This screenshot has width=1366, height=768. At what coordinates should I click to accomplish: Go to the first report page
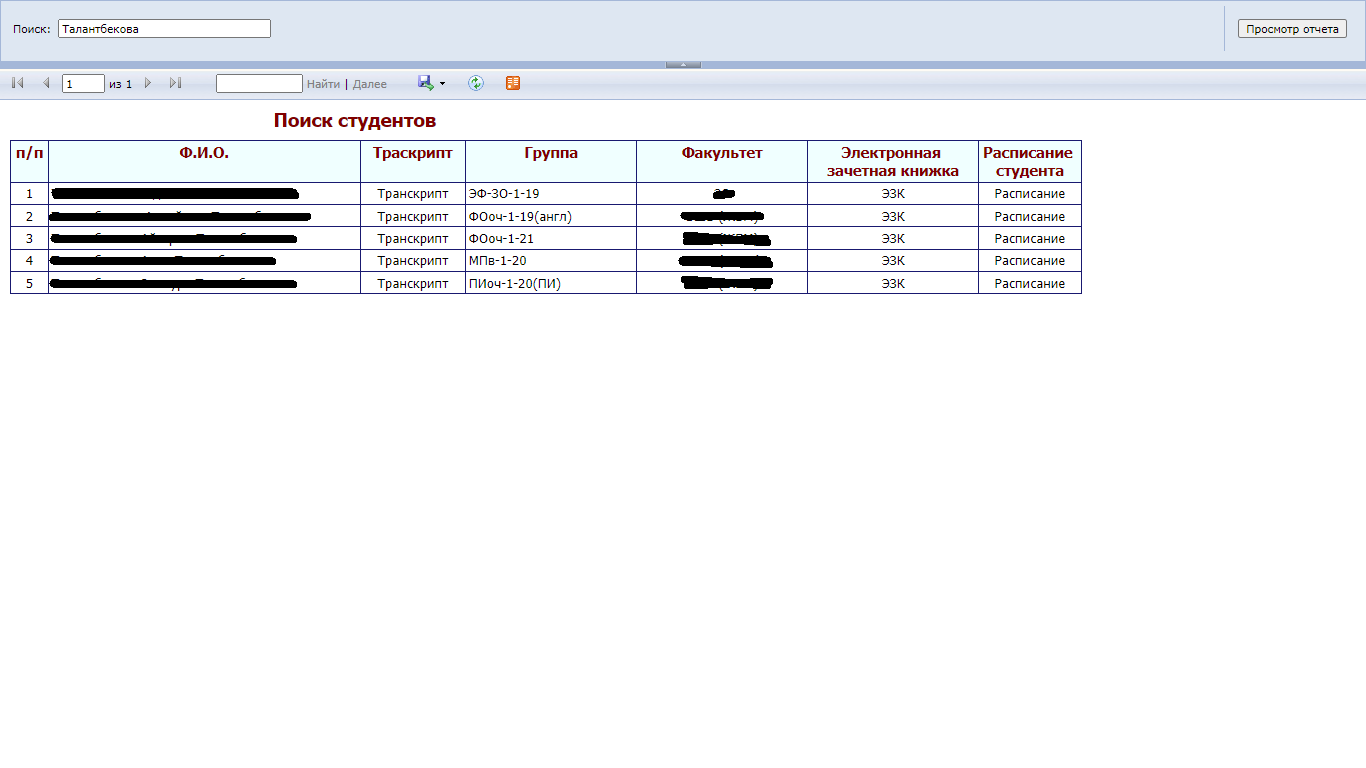coord(17,83)
